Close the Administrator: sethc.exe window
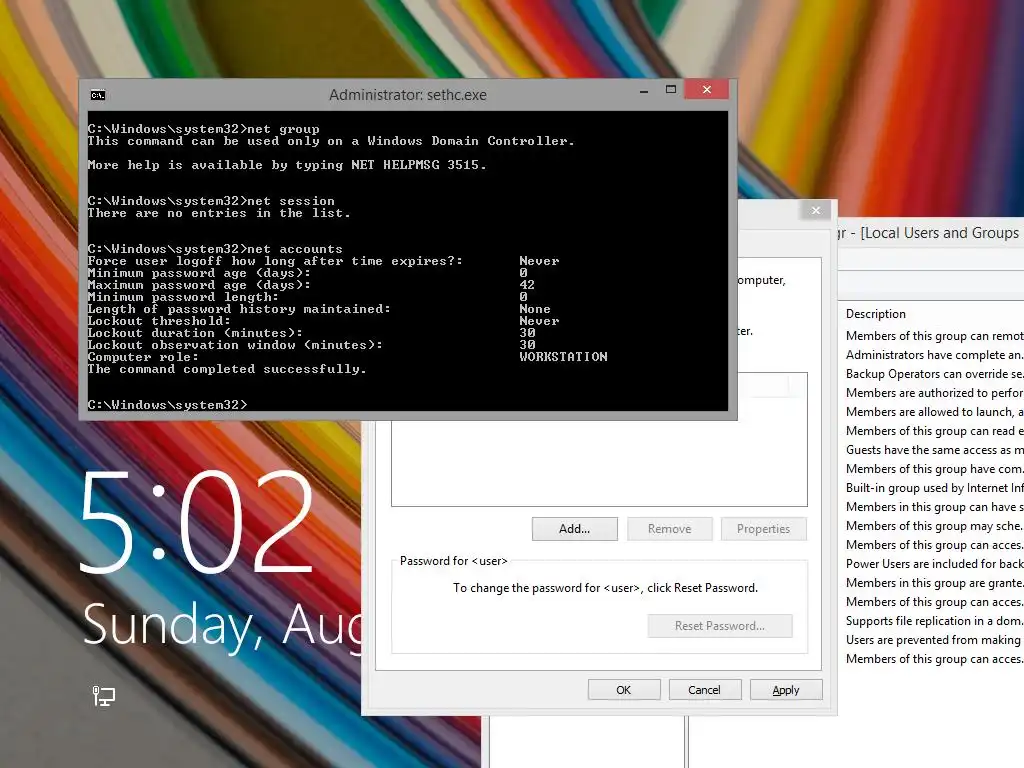The image size is (1024, 768). pyautogui.click(x=707, y=89)
